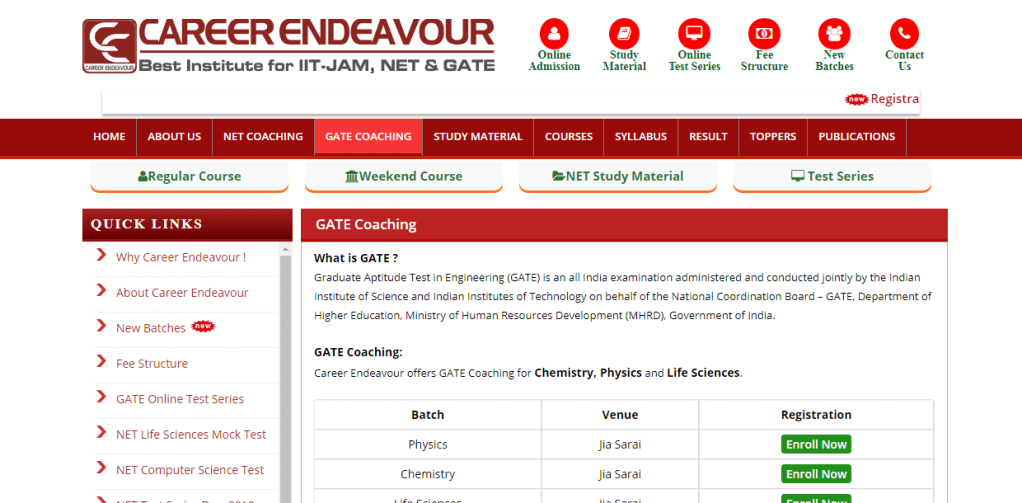Open the Weekend Course button
The height and width of the screenshot is (503, 1022).
pyautogui.click(x=404, y=176)
